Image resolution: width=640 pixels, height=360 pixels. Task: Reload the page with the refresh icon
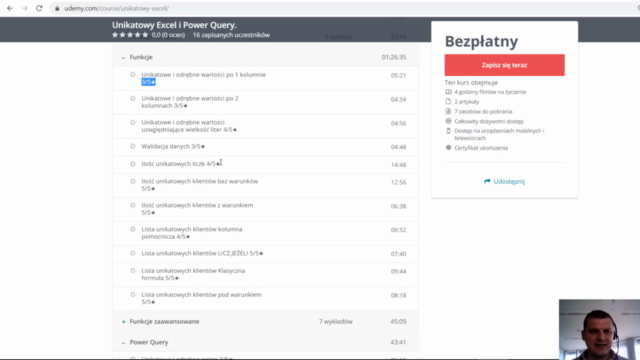click(x=39, y=8)
